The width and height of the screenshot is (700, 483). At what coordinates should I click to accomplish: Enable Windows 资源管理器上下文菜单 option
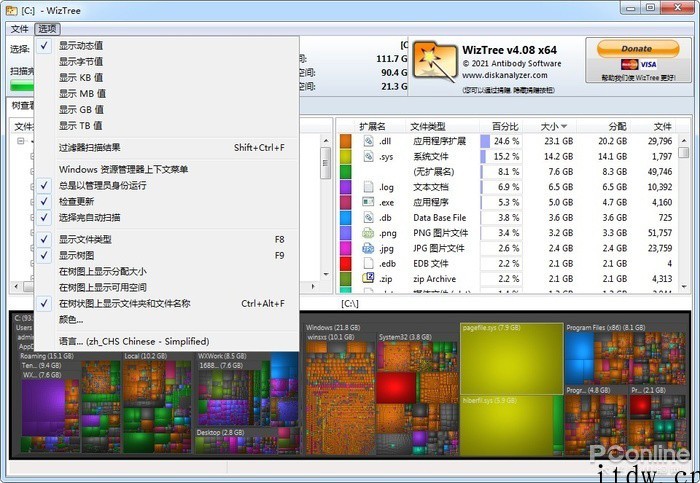coord(166,170)
